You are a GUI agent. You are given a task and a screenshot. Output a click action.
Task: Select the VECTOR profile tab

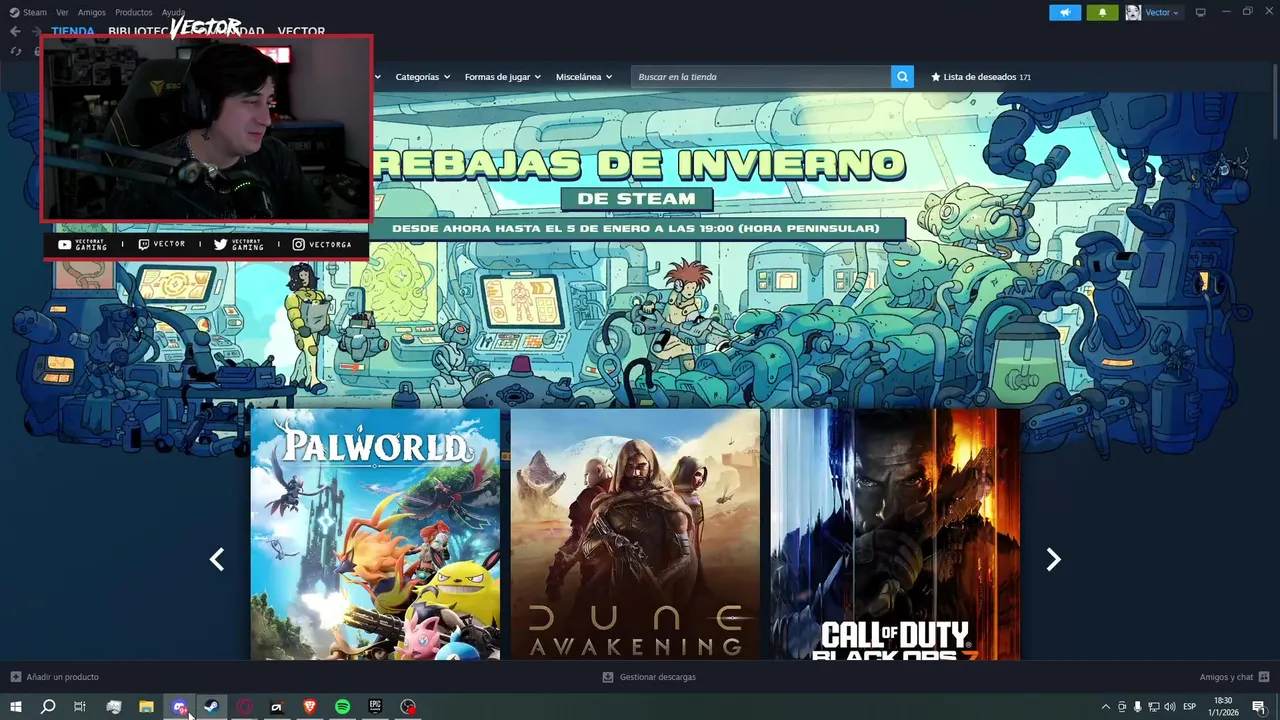point(301,31)
